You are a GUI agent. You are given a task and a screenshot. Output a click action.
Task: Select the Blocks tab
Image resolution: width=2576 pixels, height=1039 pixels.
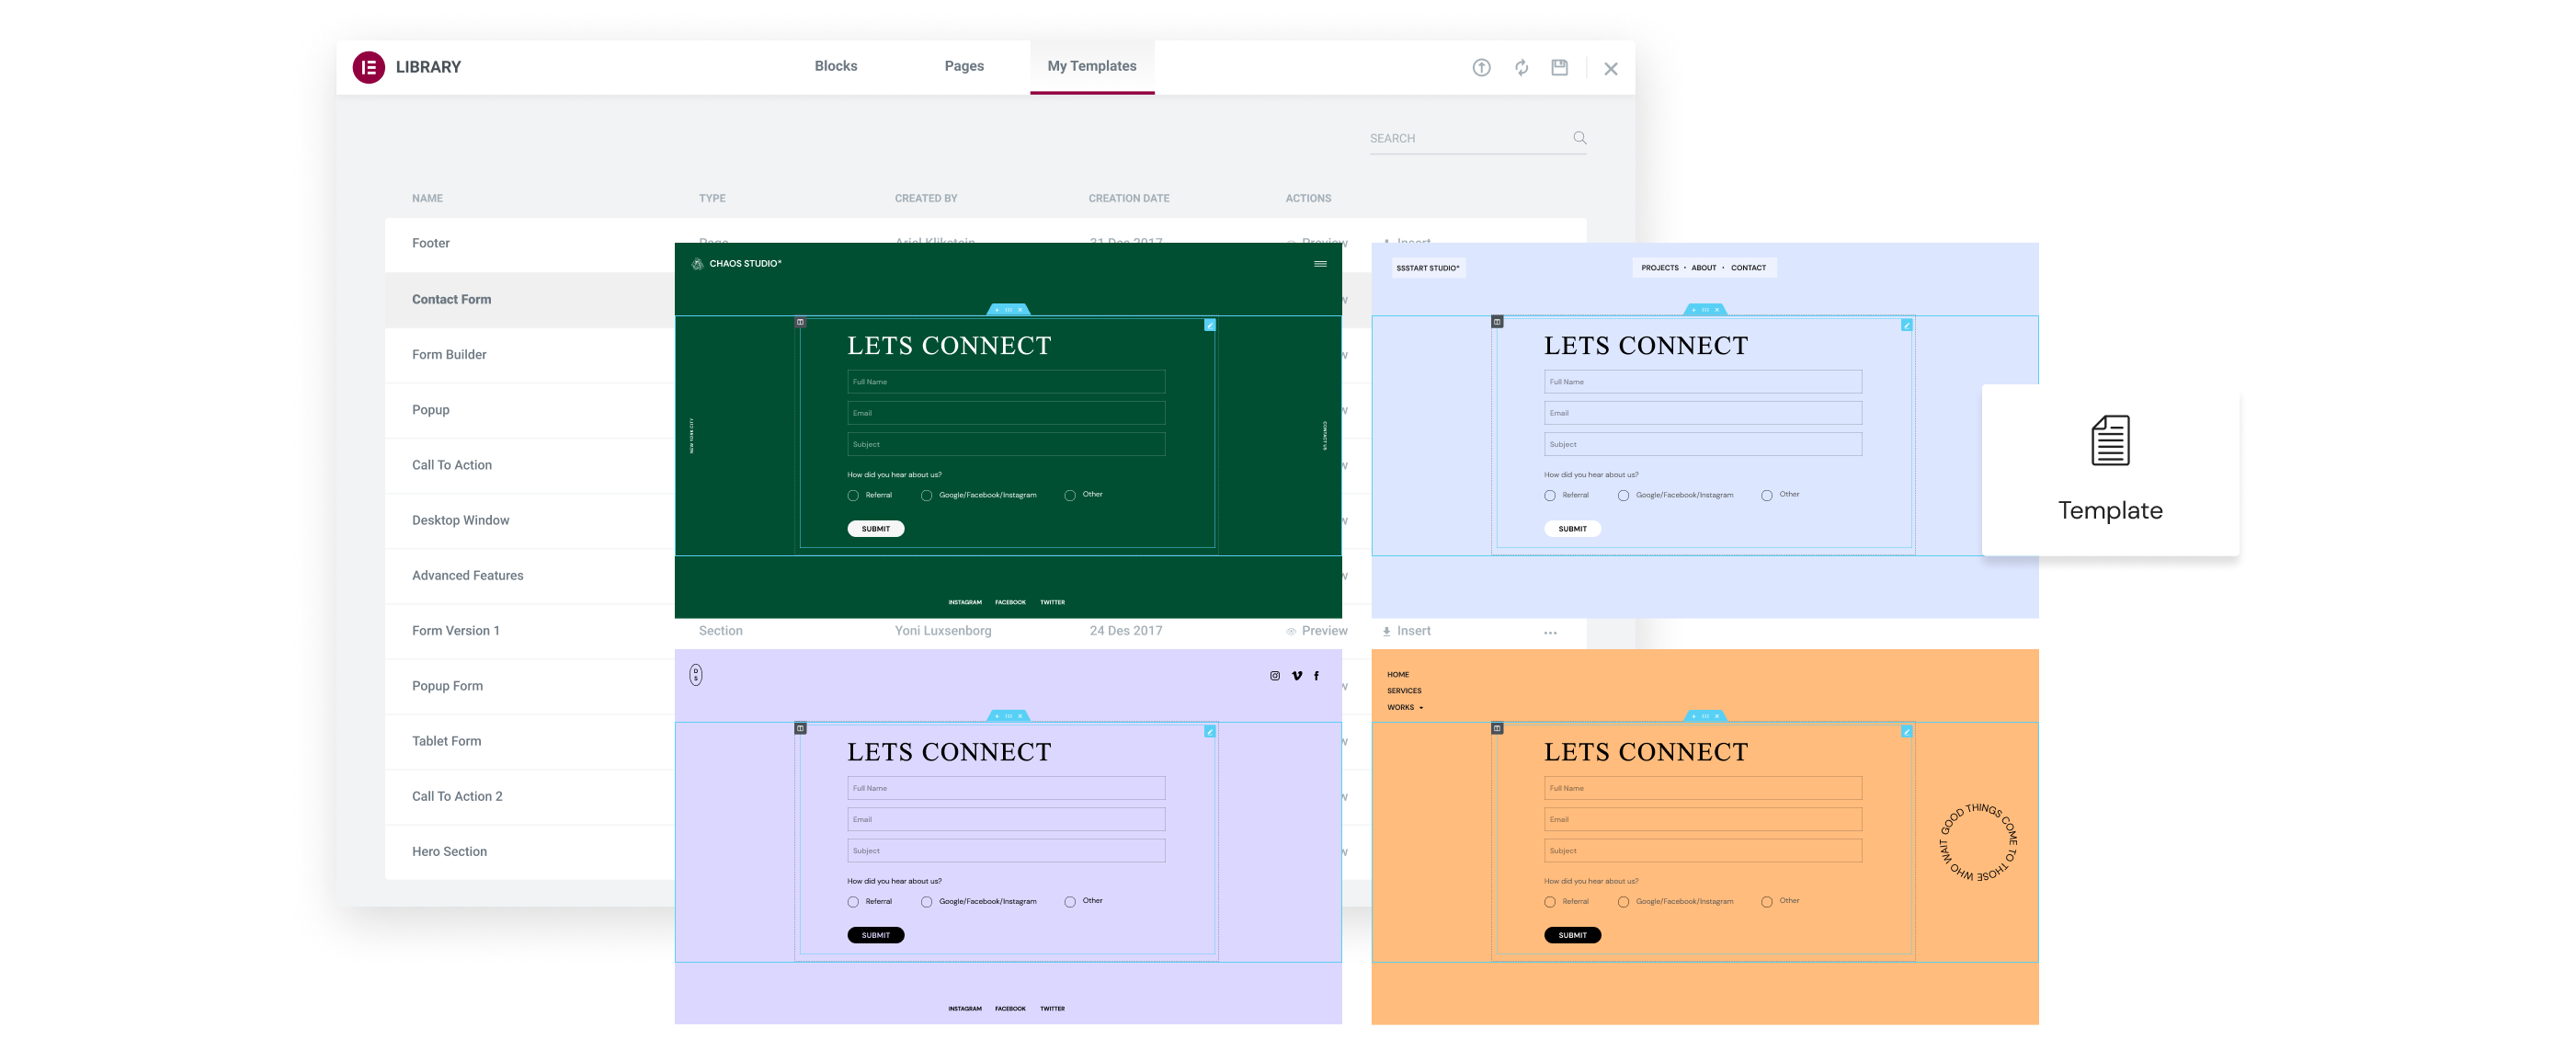coord(837,66)
